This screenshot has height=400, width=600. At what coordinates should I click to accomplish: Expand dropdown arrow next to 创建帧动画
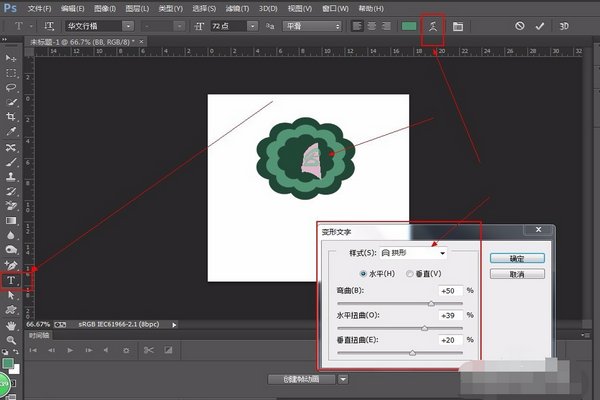point(343,379)
